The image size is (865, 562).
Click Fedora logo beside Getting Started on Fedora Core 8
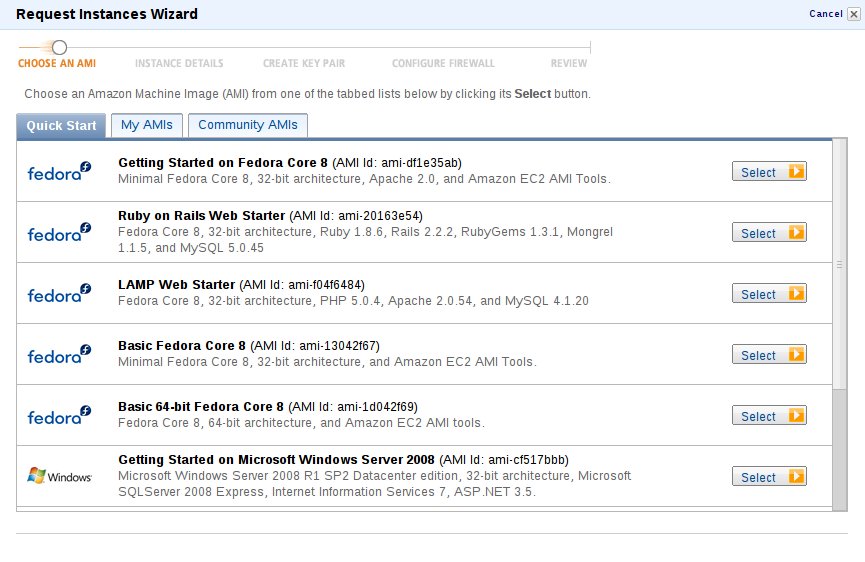point(59,172)
